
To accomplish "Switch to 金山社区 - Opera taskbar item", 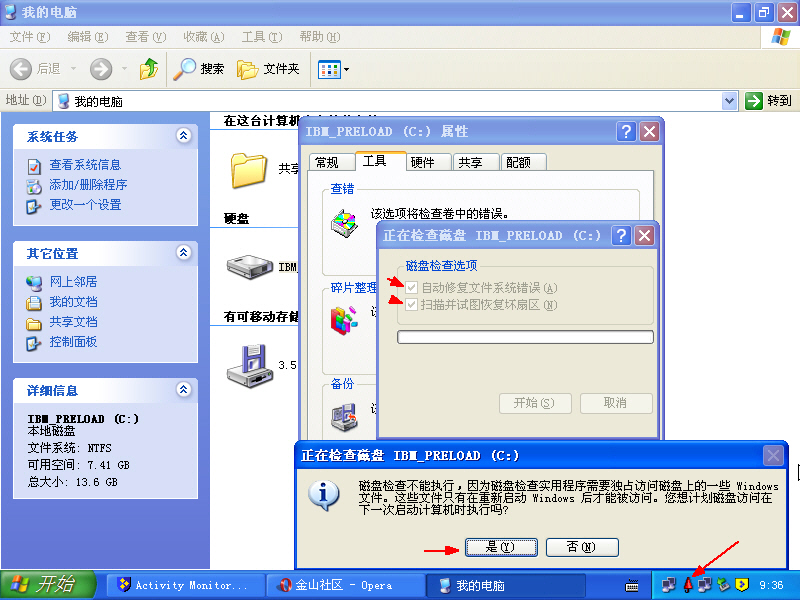I will point(345,585).
